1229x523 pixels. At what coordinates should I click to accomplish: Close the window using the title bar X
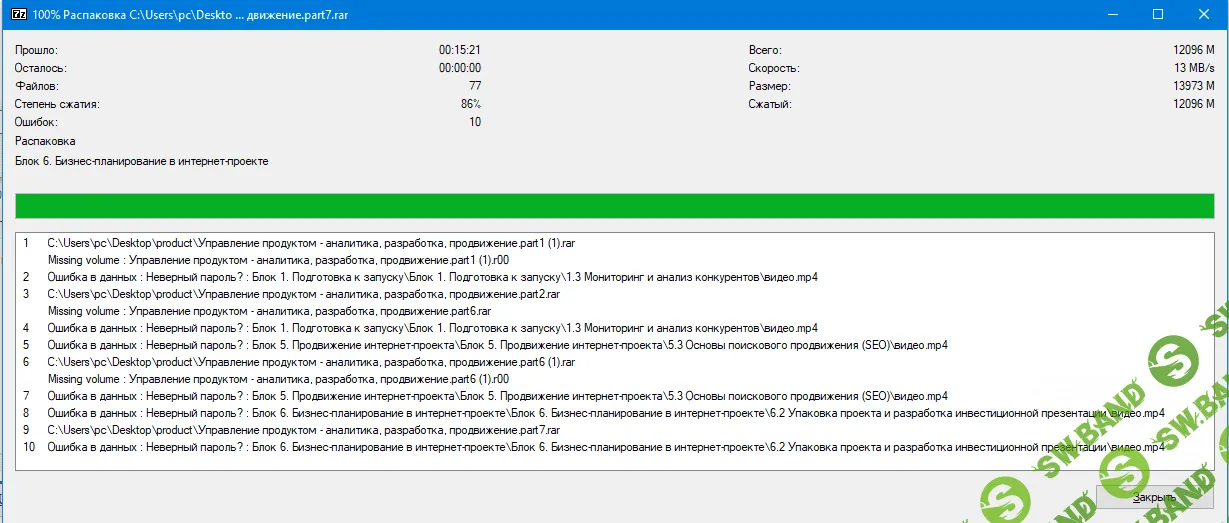(1204, 15)
